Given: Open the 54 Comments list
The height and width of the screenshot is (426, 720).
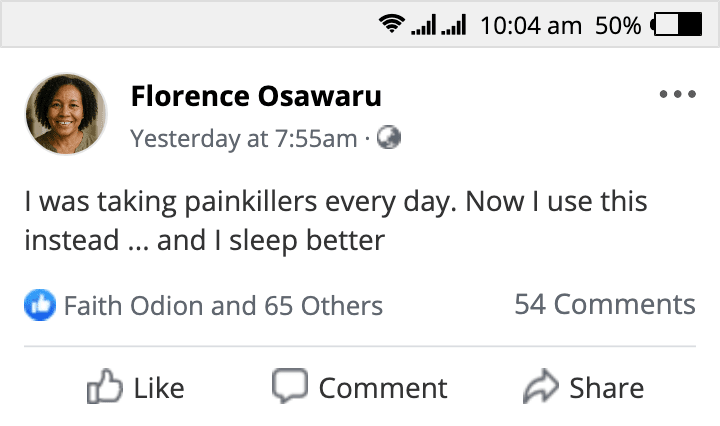Looking at the screenshot, I should click(605, 304).
